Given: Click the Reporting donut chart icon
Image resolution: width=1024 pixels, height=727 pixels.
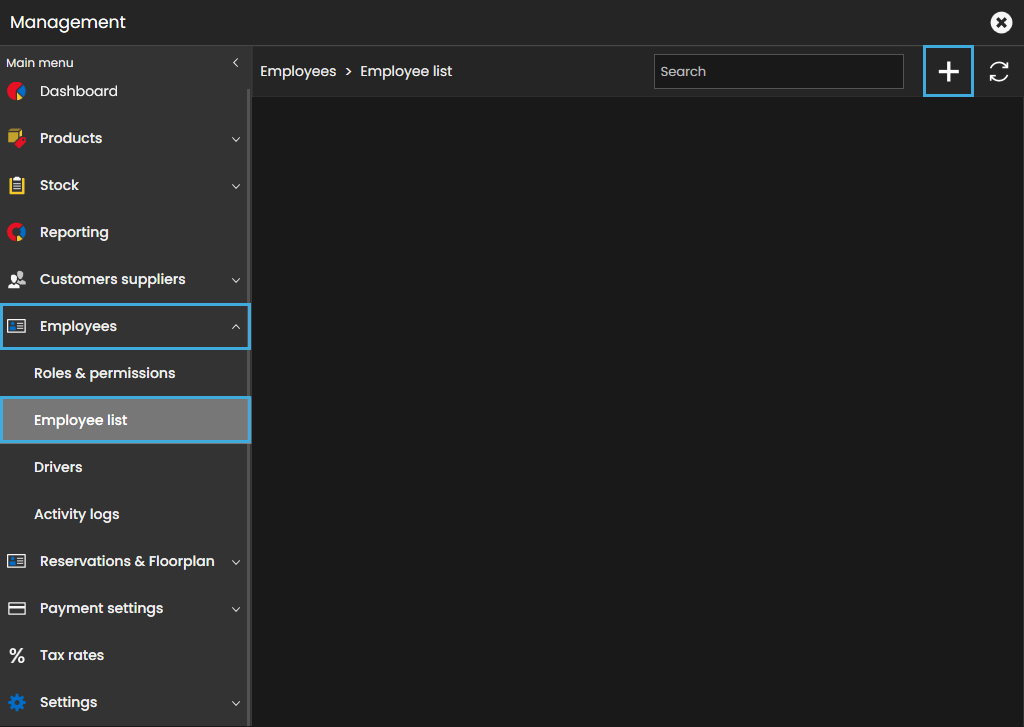Looking at the screenshot, I should pyautogui.click(x=16, y=232).
